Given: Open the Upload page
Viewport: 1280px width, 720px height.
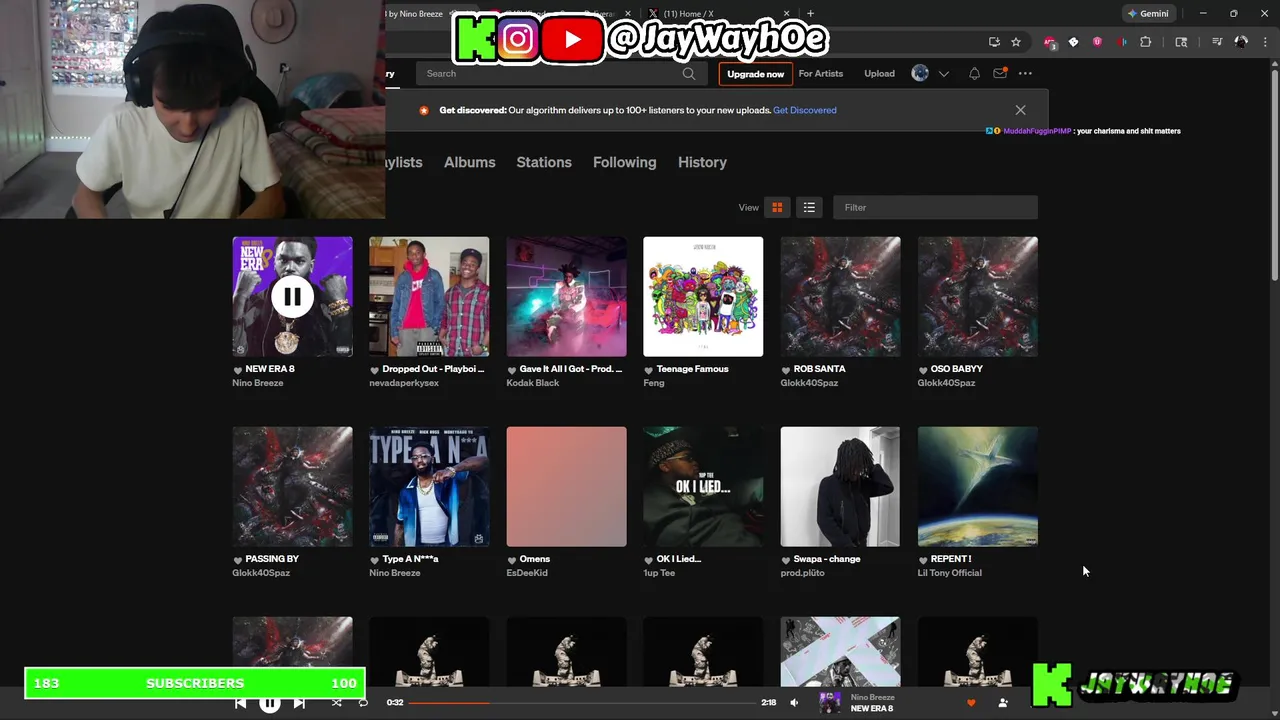Looking at the screenshot, I should (x=879, y=73).
